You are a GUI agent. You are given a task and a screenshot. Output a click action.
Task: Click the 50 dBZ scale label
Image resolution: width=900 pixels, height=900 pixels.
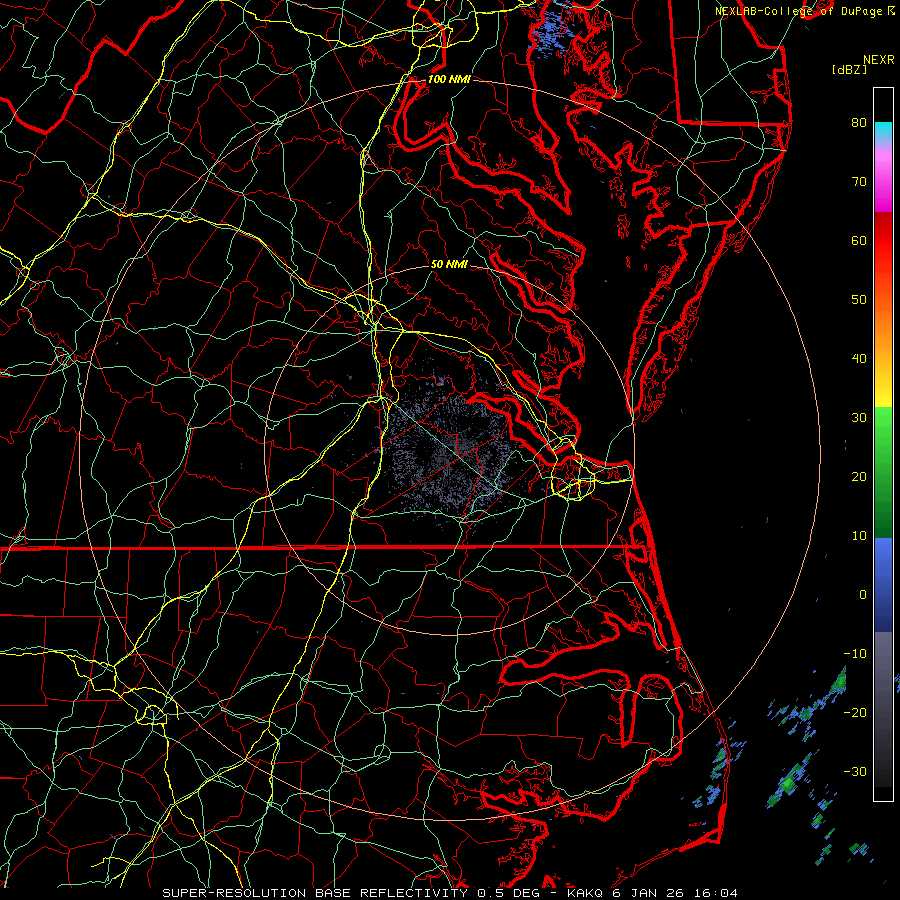point(859,300)
